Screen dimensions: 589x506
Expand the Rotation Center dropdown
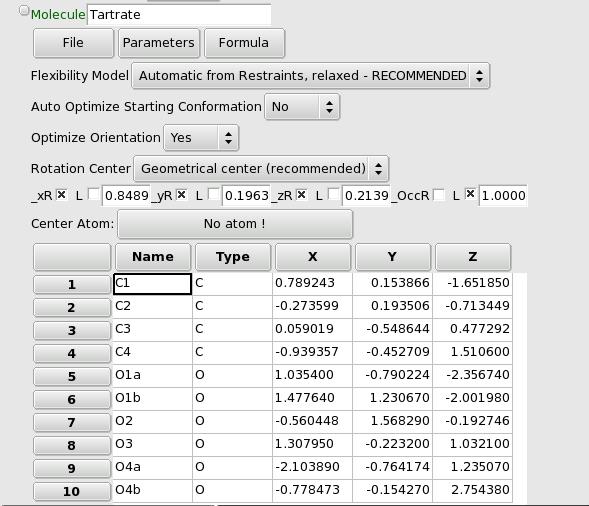261,169
